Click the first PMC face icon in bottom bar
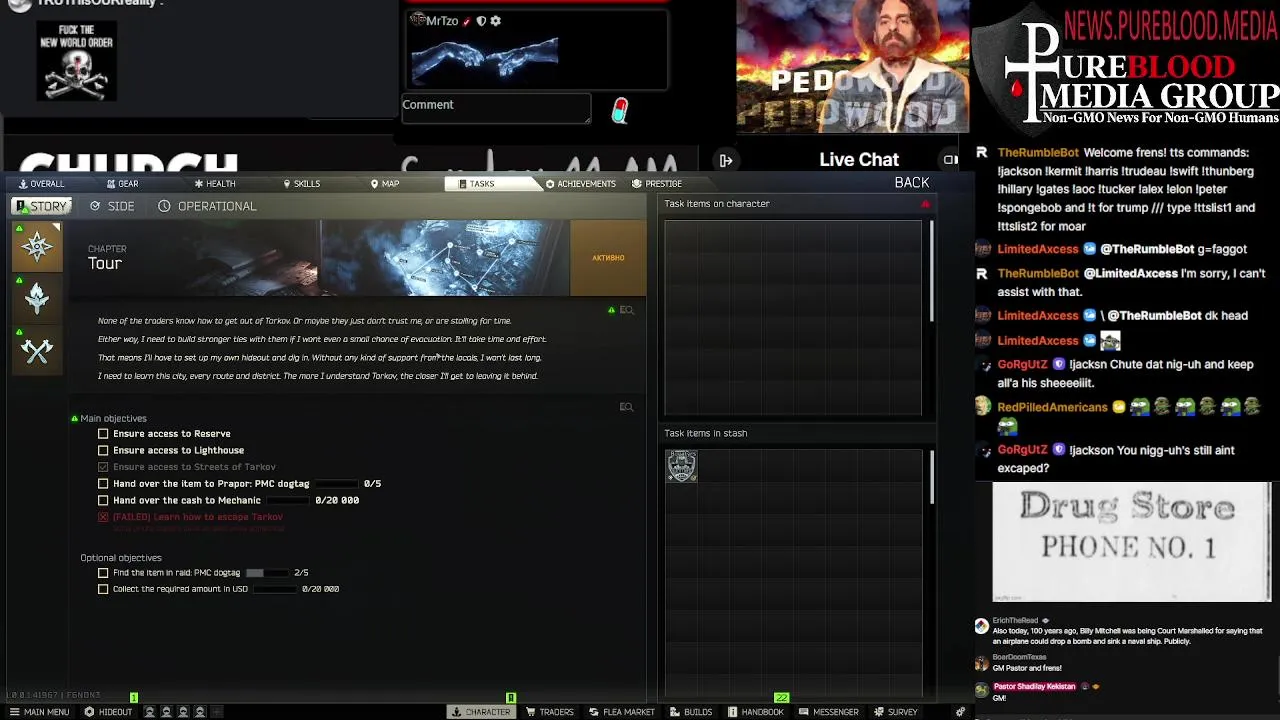The width and height of the screenshot is (1280, 720). click(x=150, y=712)
